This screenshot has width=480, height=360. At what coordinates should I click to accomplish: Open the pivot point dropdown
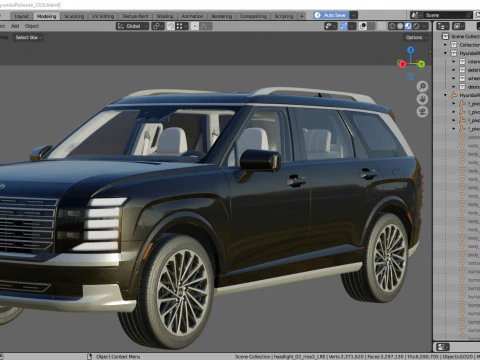coord(157,26)
